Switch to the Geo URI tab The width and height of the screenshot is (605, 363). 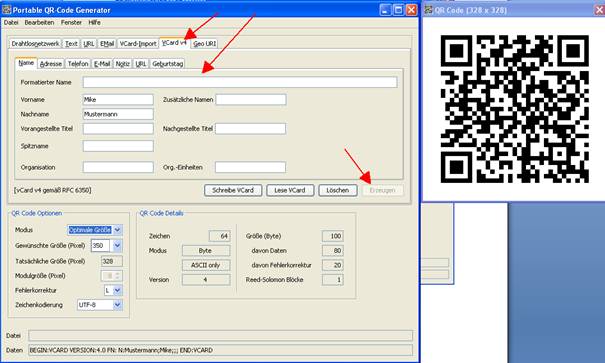[x=204, y=44]
